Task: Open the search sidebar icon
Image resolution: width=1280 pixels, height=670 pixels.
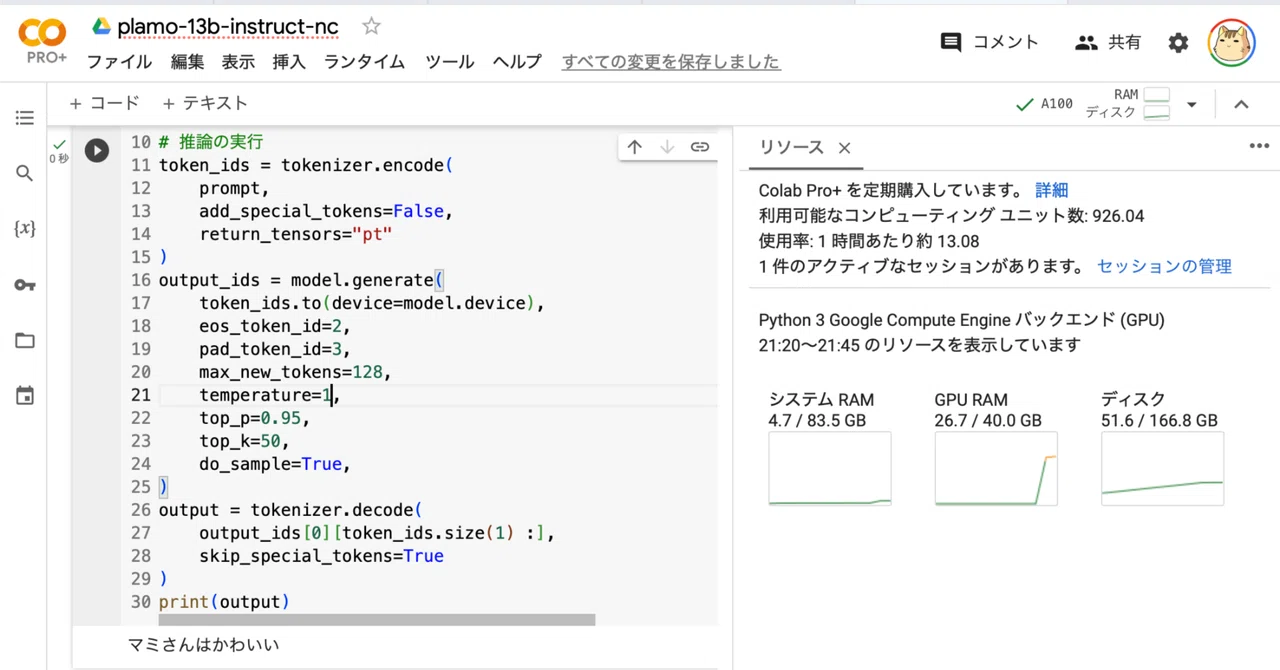Action: 25,173
